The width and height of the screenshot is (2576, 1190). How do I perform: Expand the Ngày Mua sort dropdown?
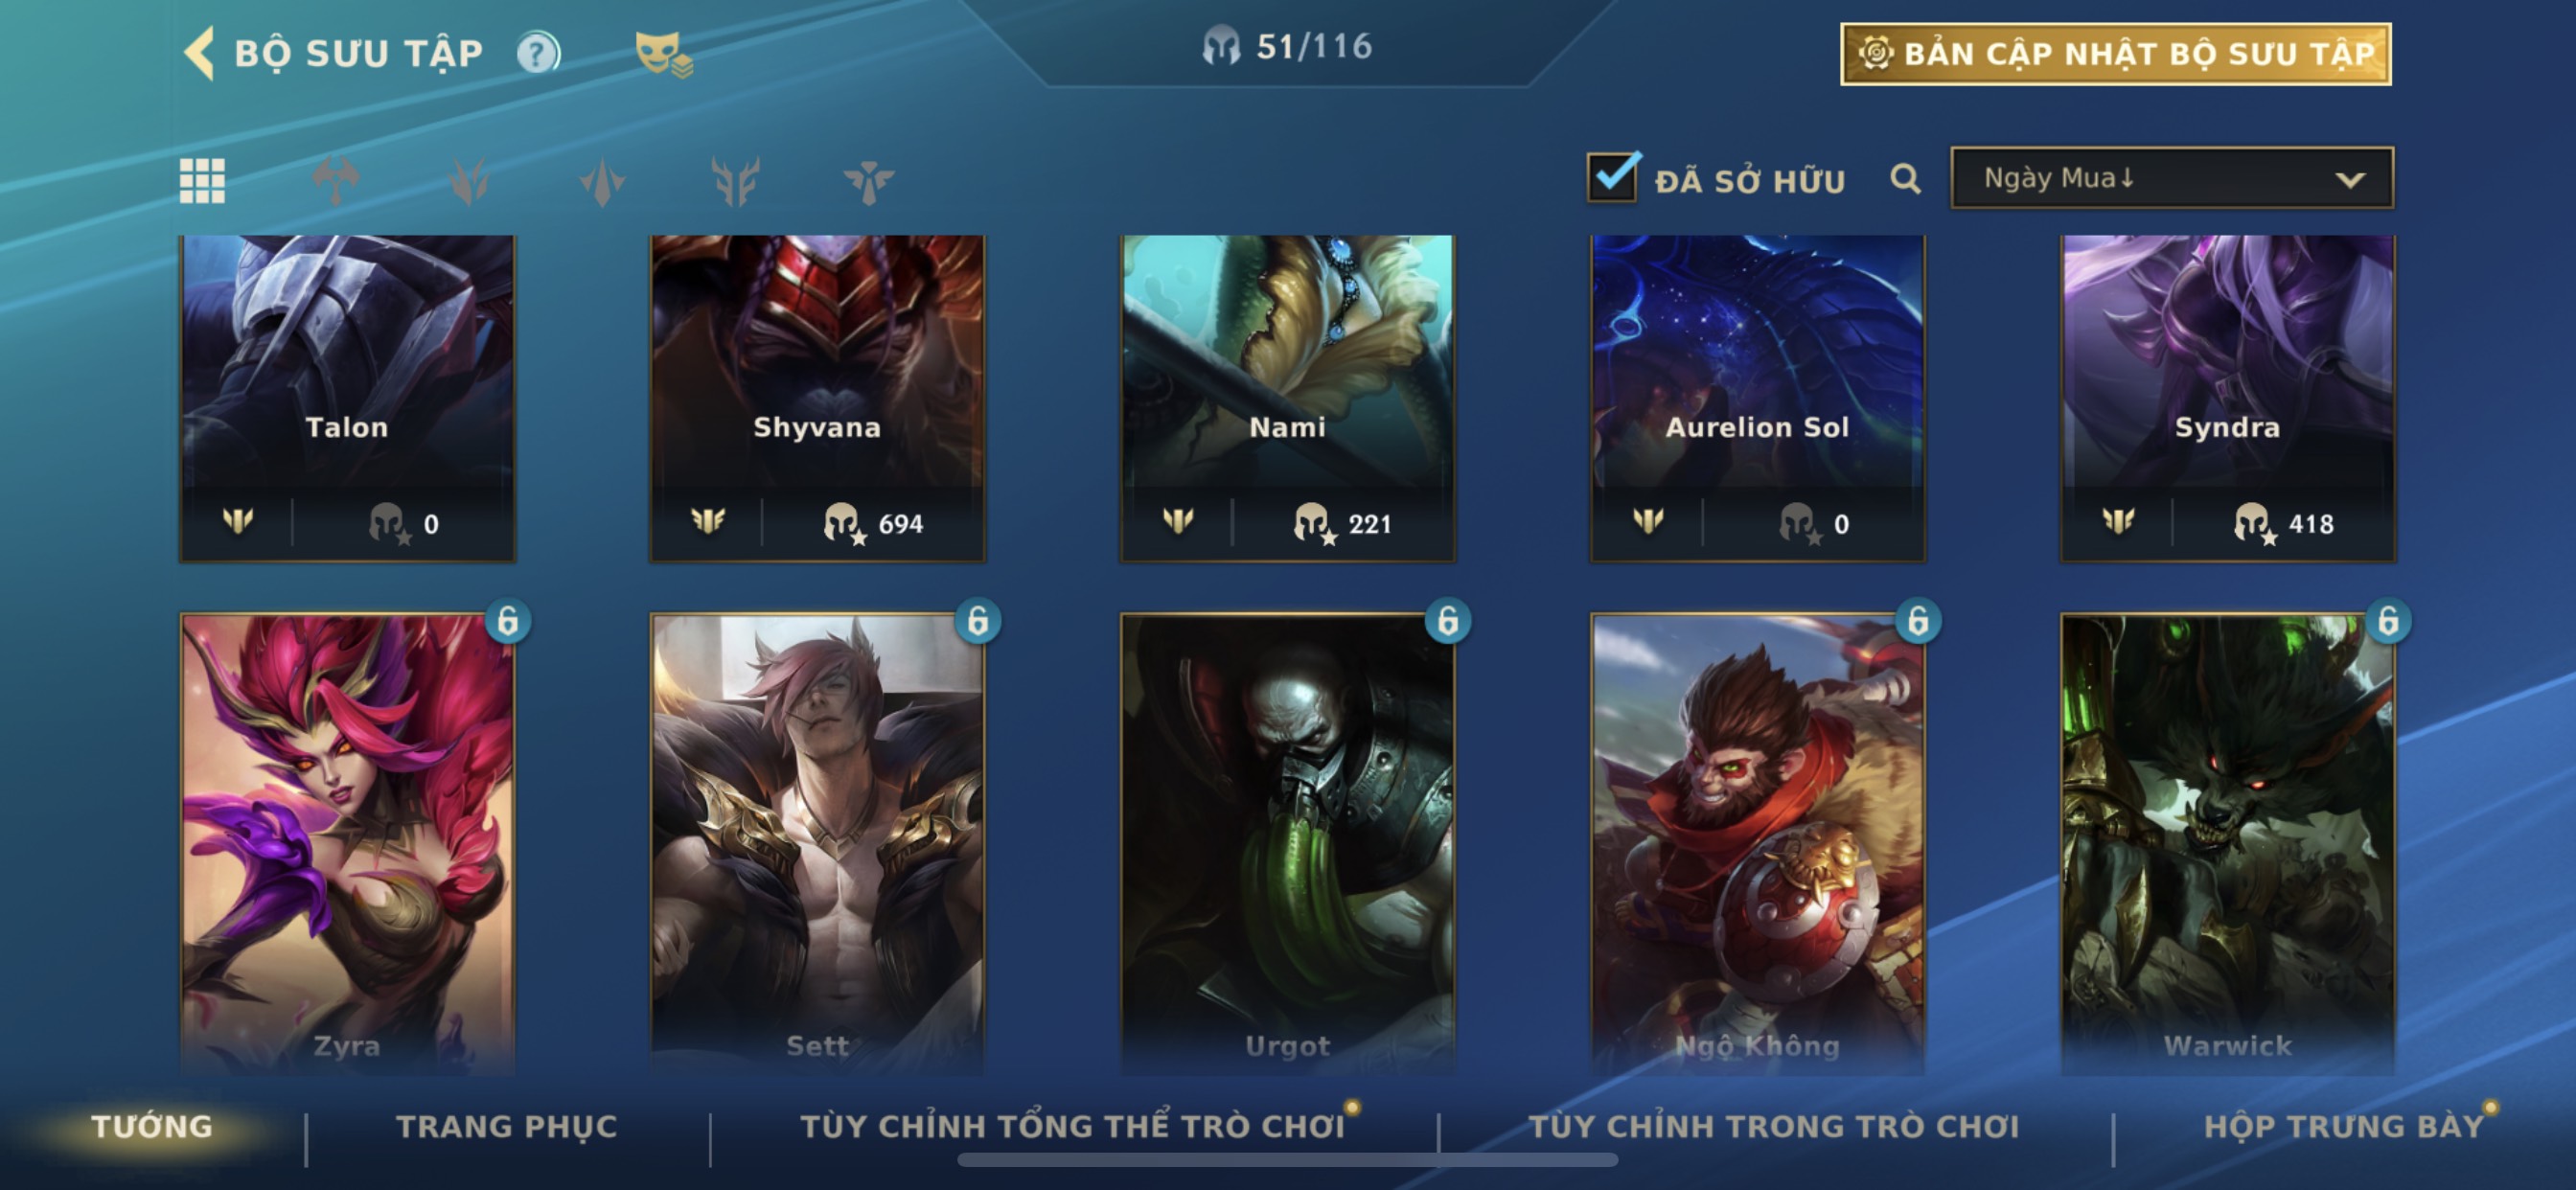2171,178
